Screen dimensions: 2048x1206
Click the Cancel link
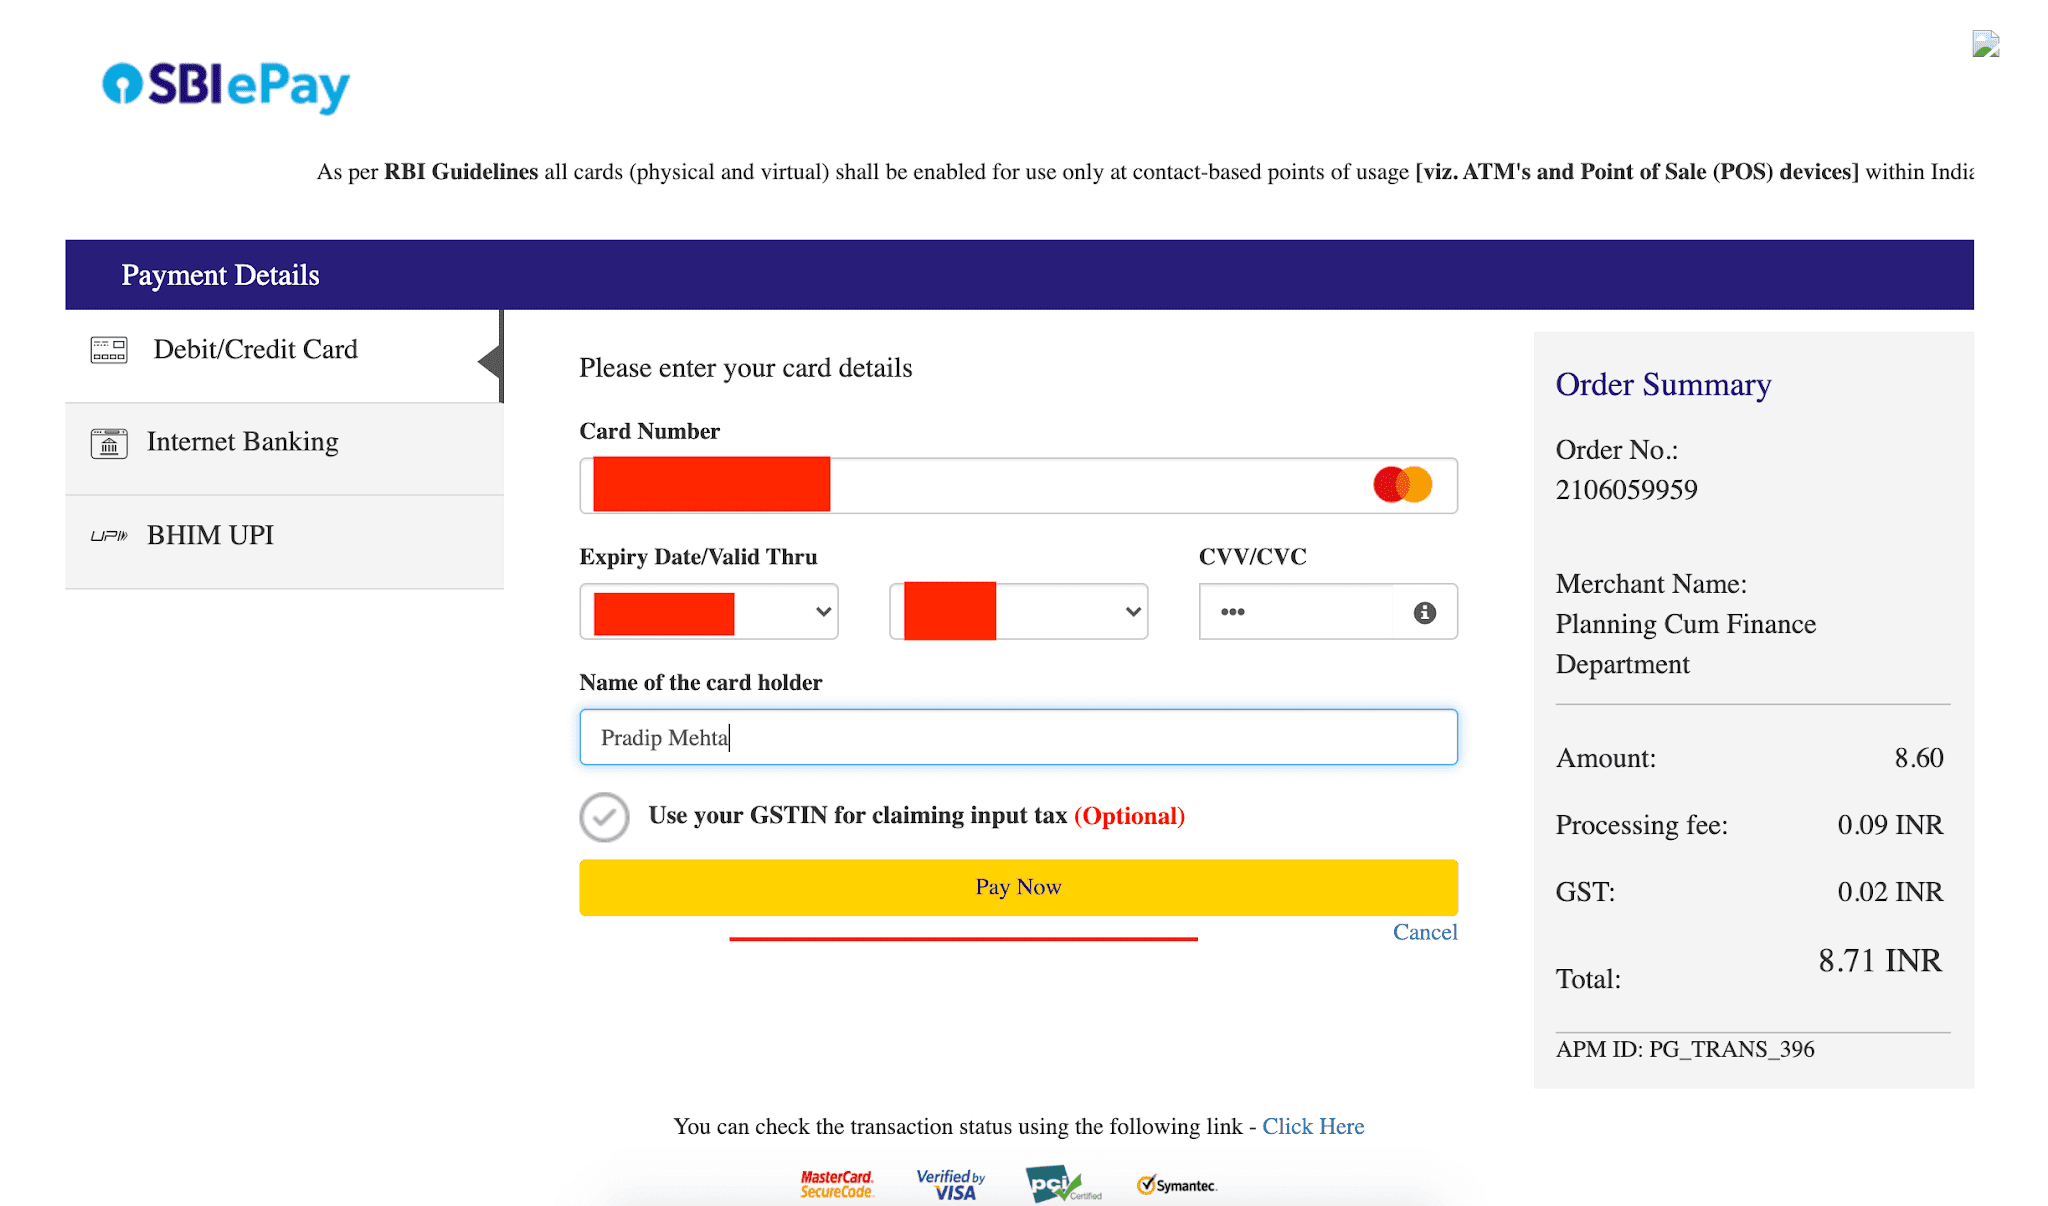coord(1425,932)
